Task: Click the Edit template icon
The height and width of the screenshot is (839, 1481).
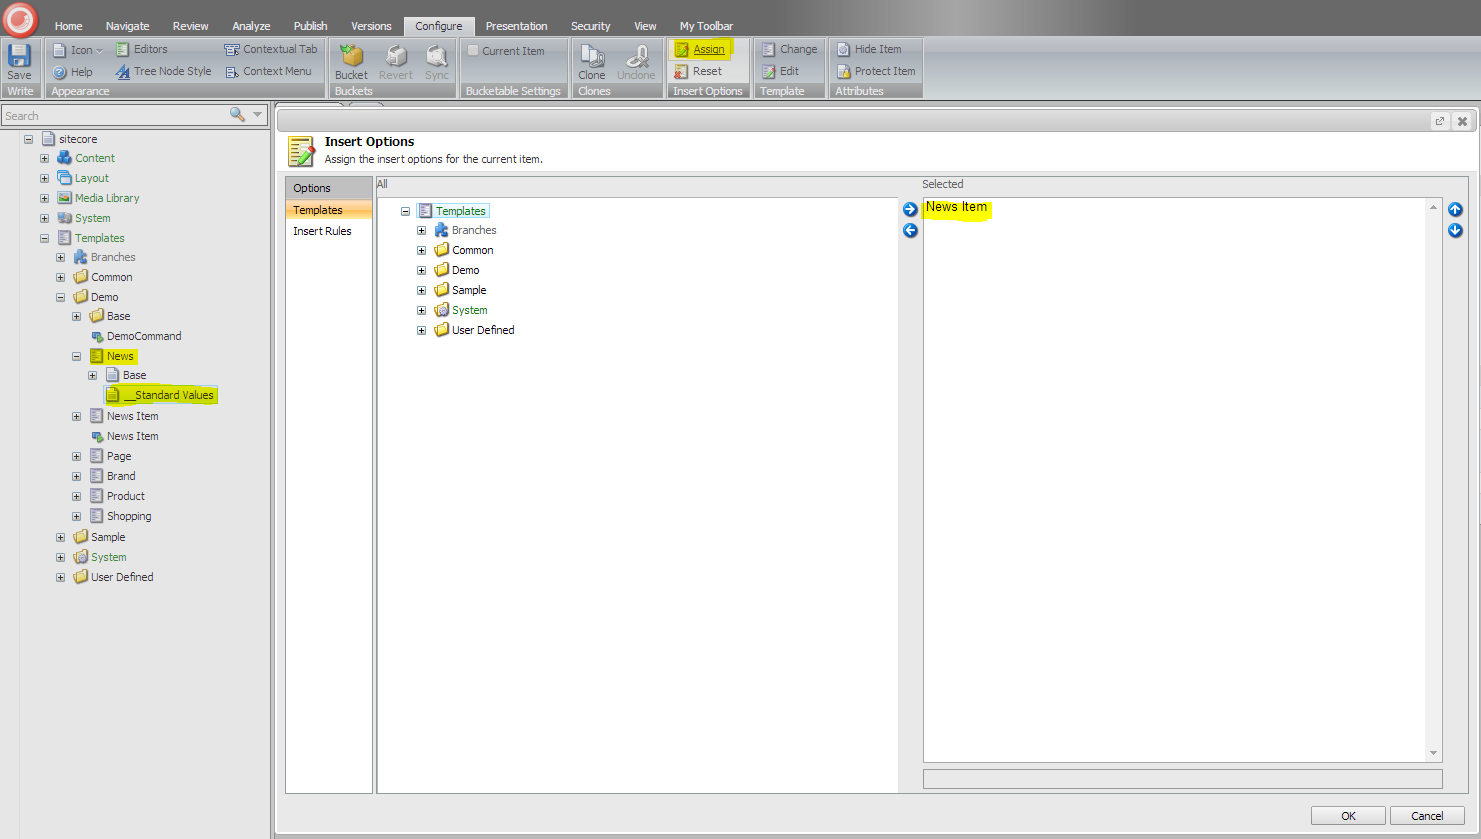Action: pos(766,71)
